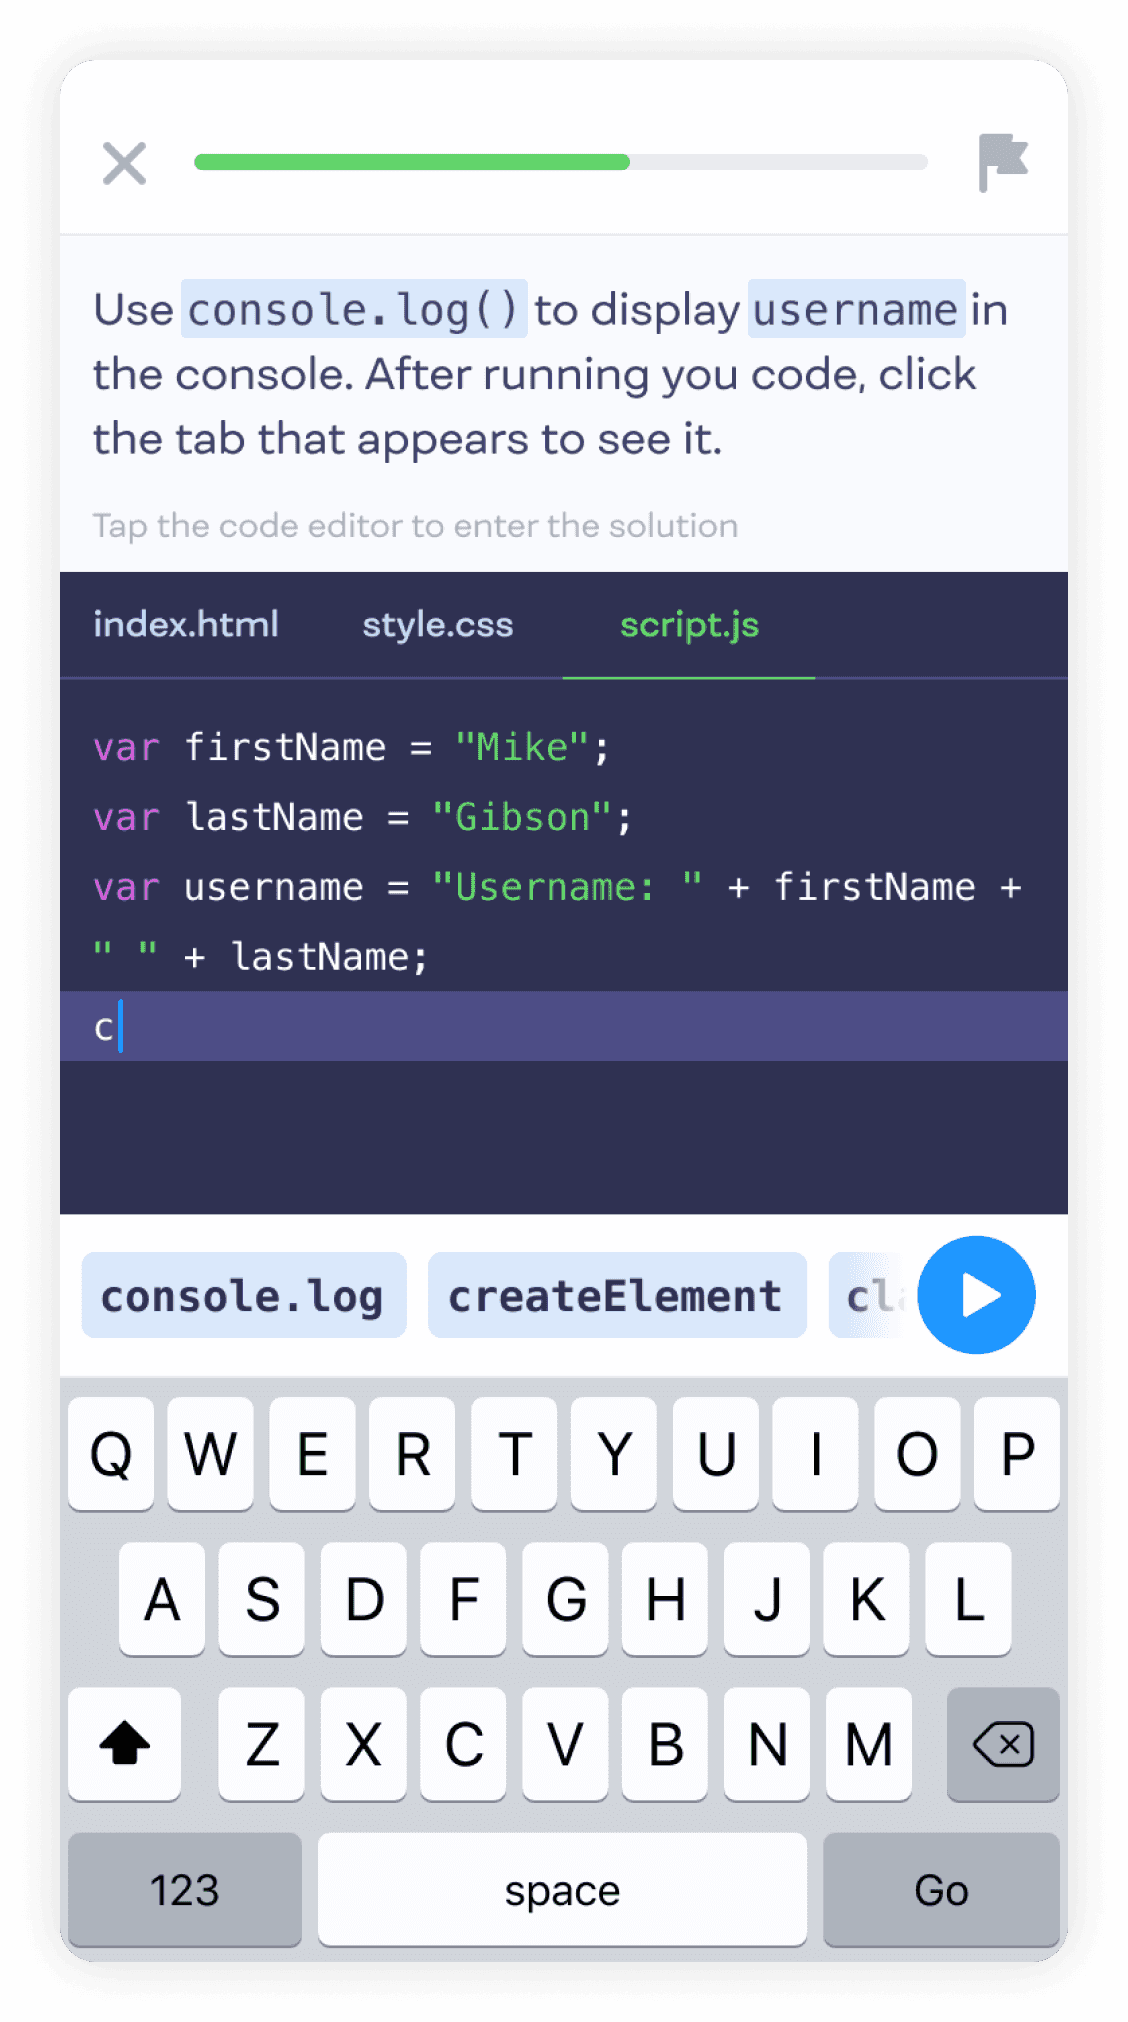Tap the Go key
This screenshot has height=2022, width=1128.
click(x=941, y=1889)
